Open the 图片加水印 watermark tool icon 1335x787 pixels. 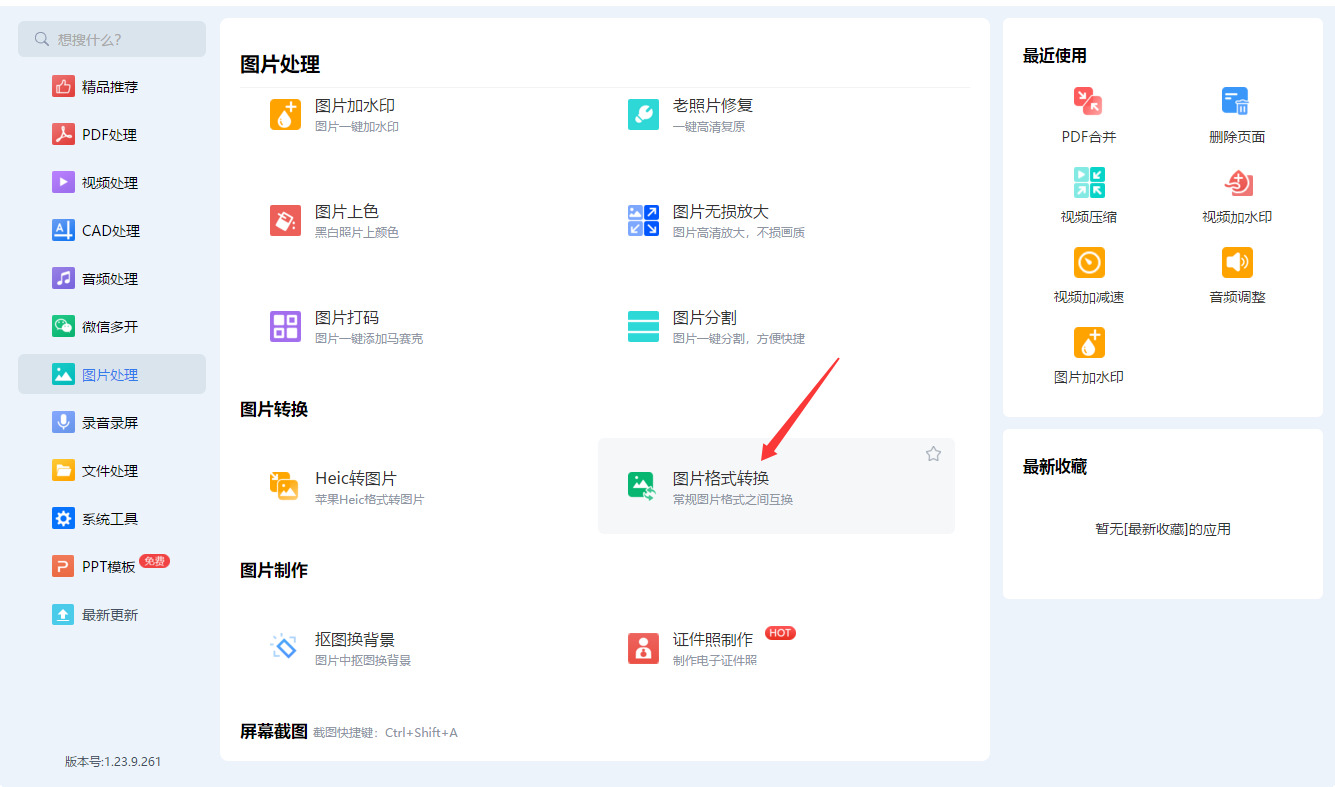[285, 115]
